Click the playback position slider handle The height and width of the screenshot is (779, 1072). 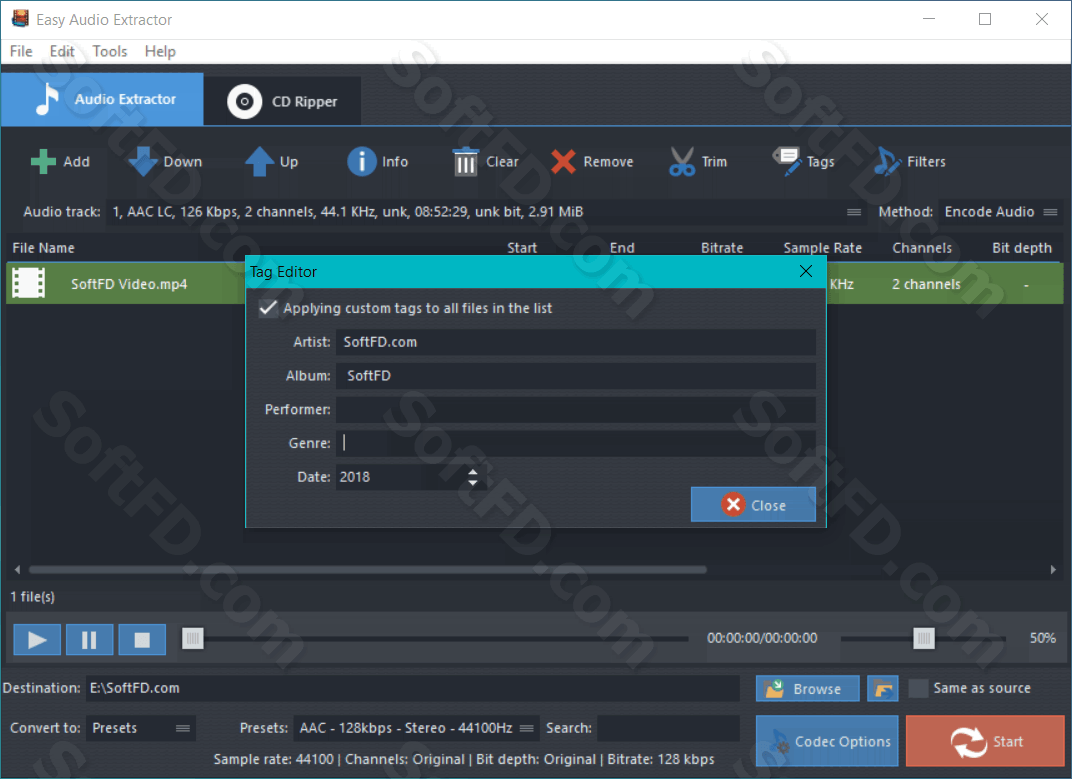[193, 639]
